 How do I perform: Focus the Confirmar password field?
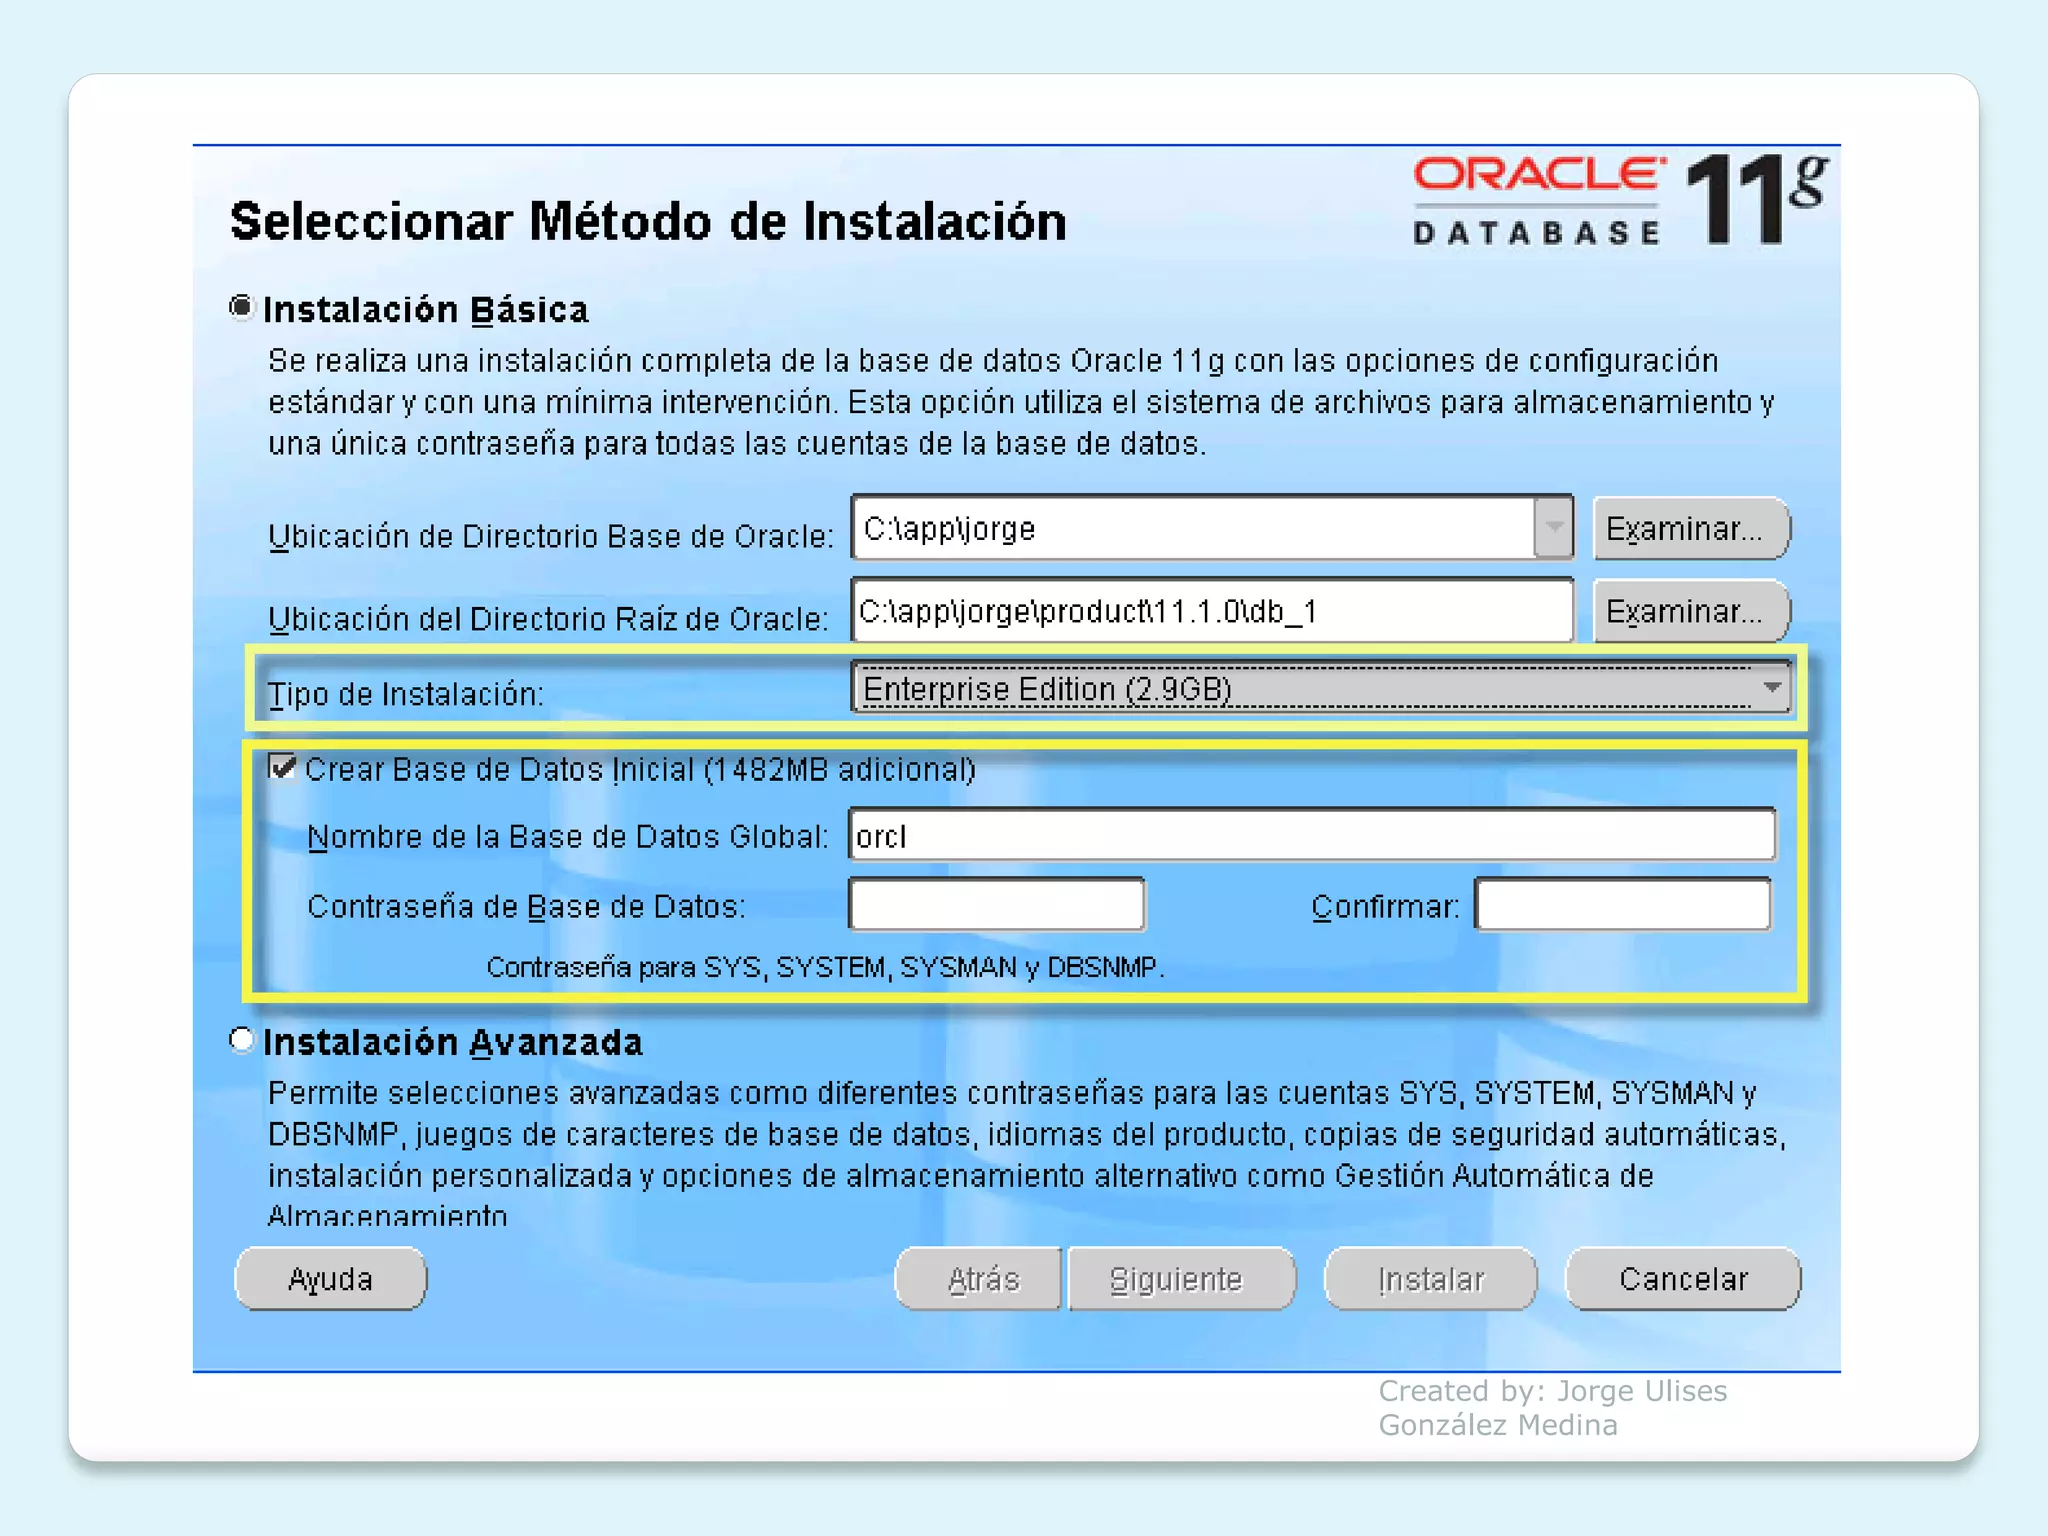(x=1623, y=904)
